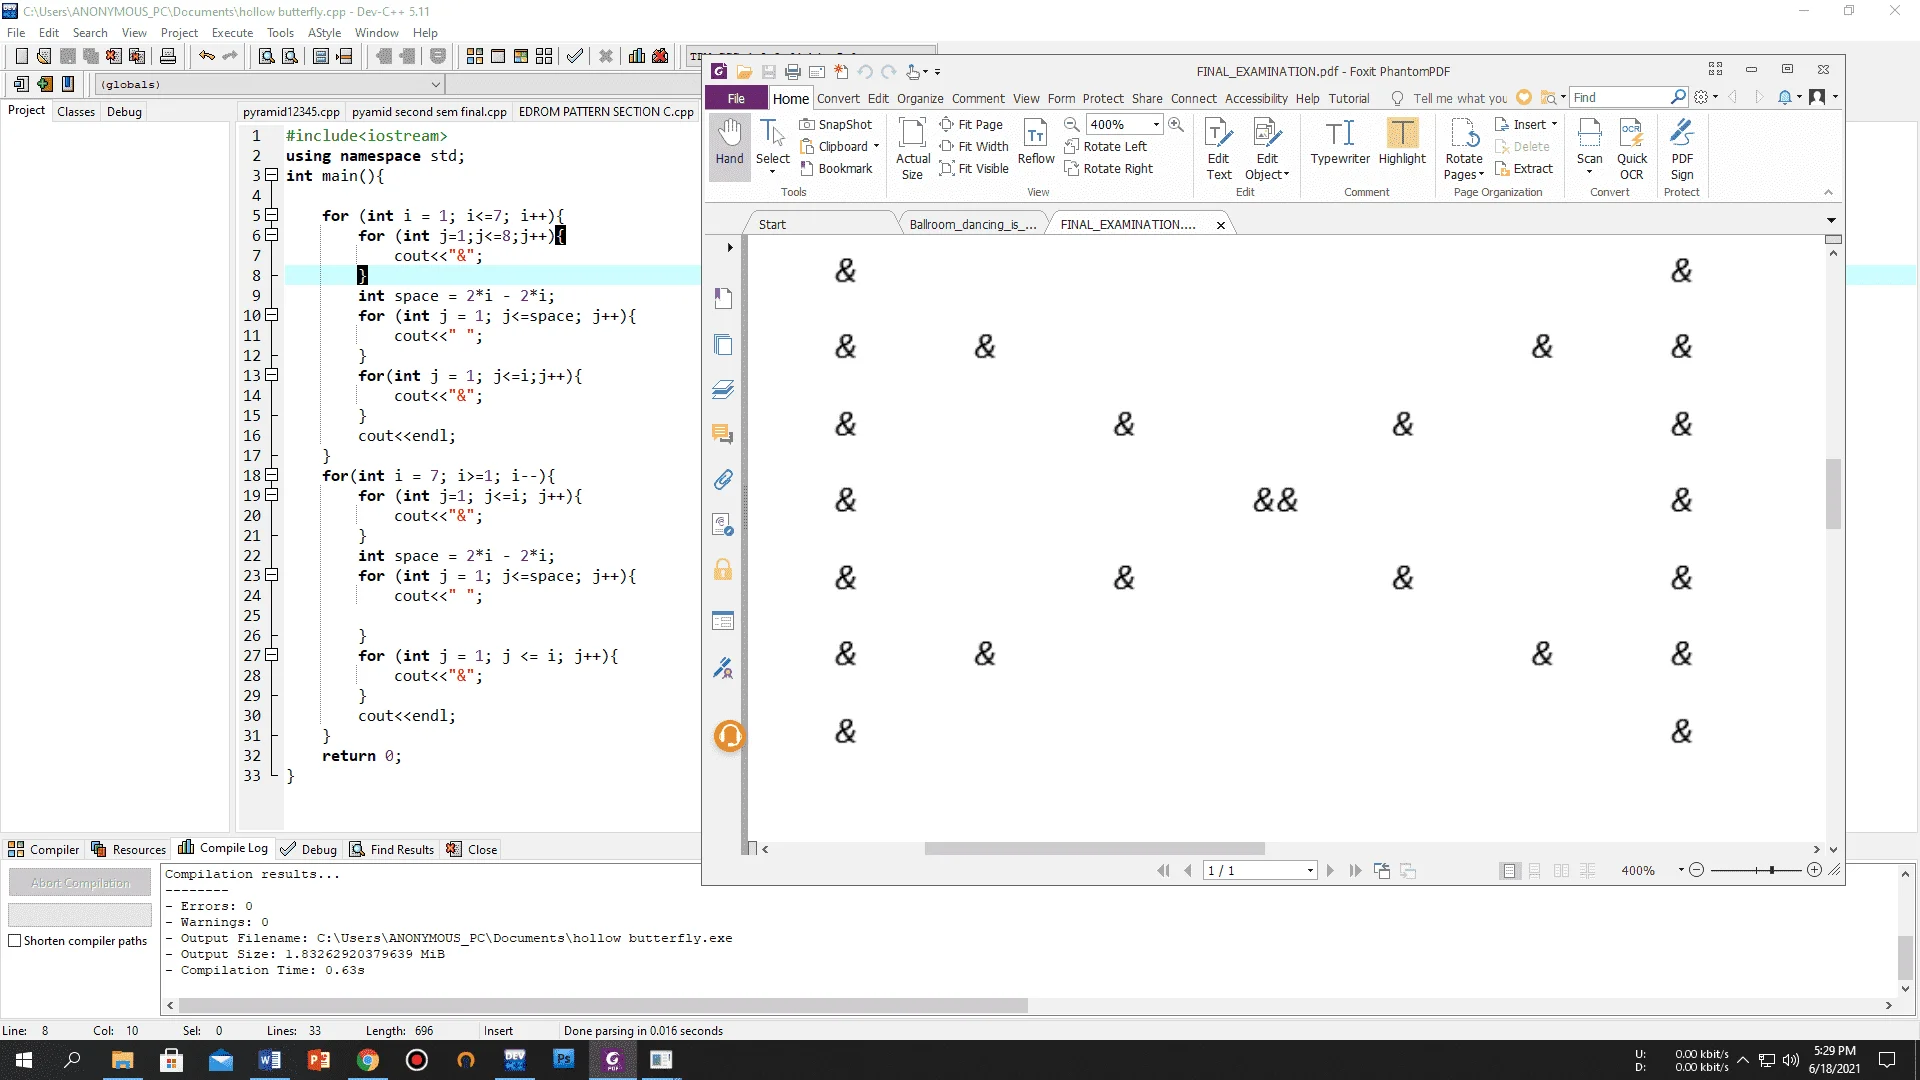Open the Dev-C++ Execute menu
Screen dimensions: 1920x1080
click(x=232, y=32)
